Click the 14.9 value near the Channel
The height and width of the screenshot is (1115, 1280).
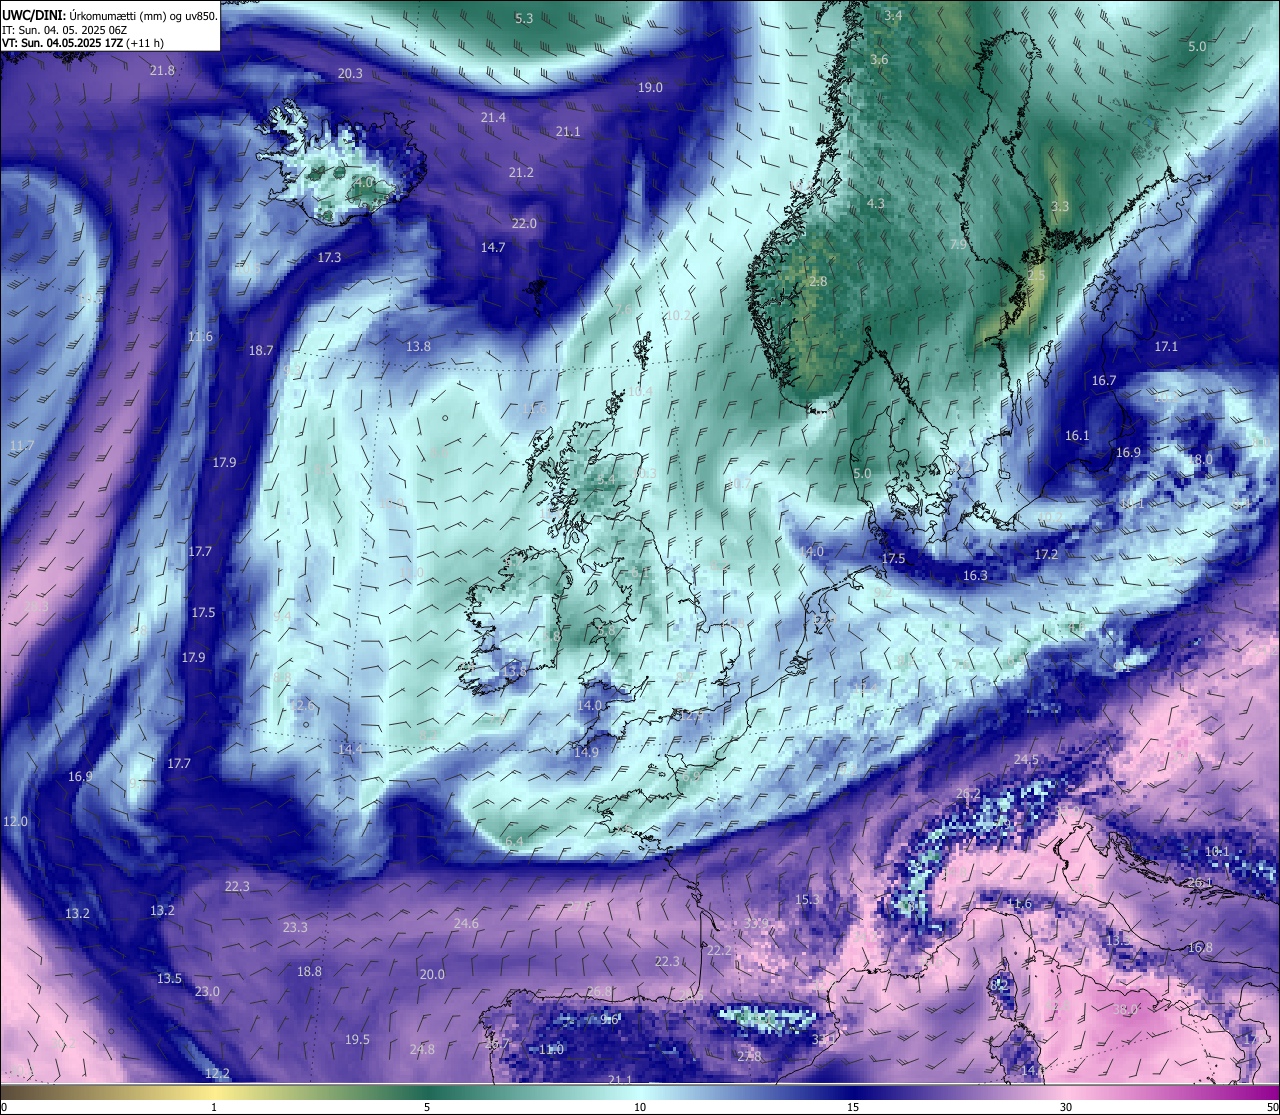coord(586,753)
